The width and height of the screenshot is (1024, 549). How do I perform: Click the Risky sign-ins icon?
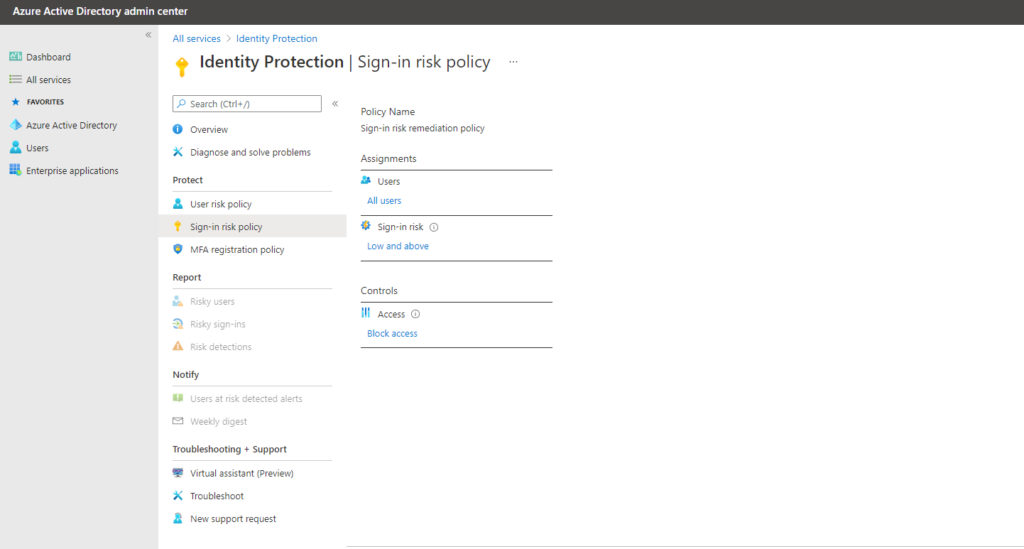click(178, 324)
